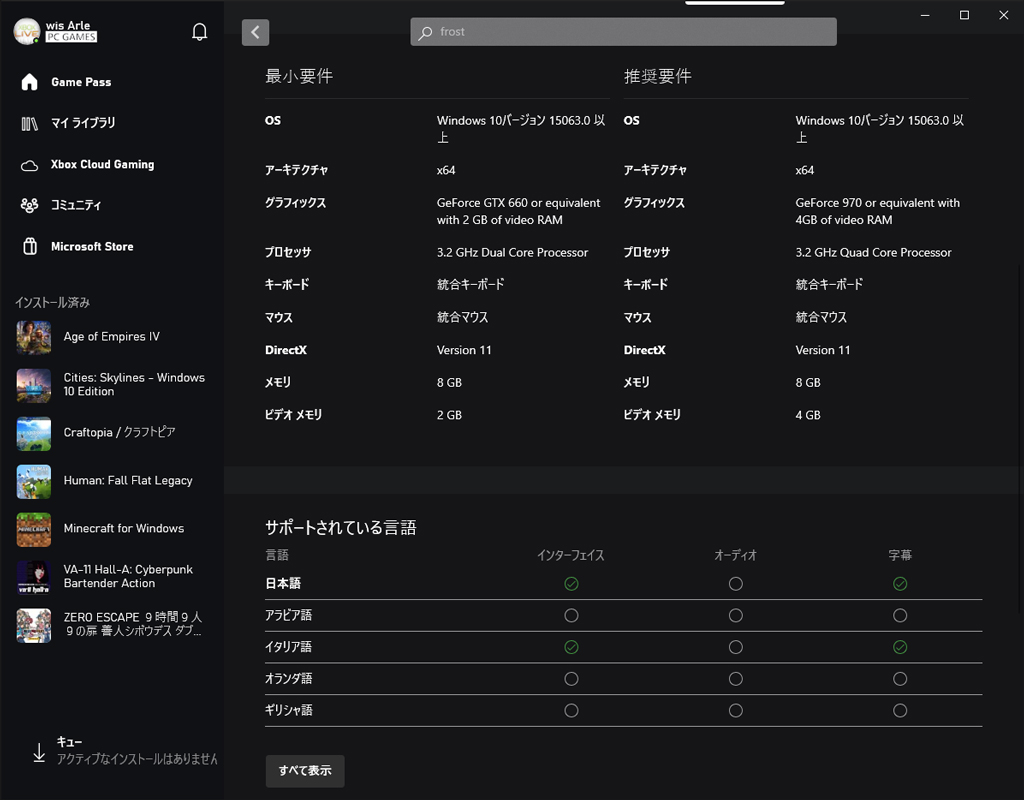Open the Game Pass section icon
Screen dimensions: 1024x800
[x=28, y=82]
